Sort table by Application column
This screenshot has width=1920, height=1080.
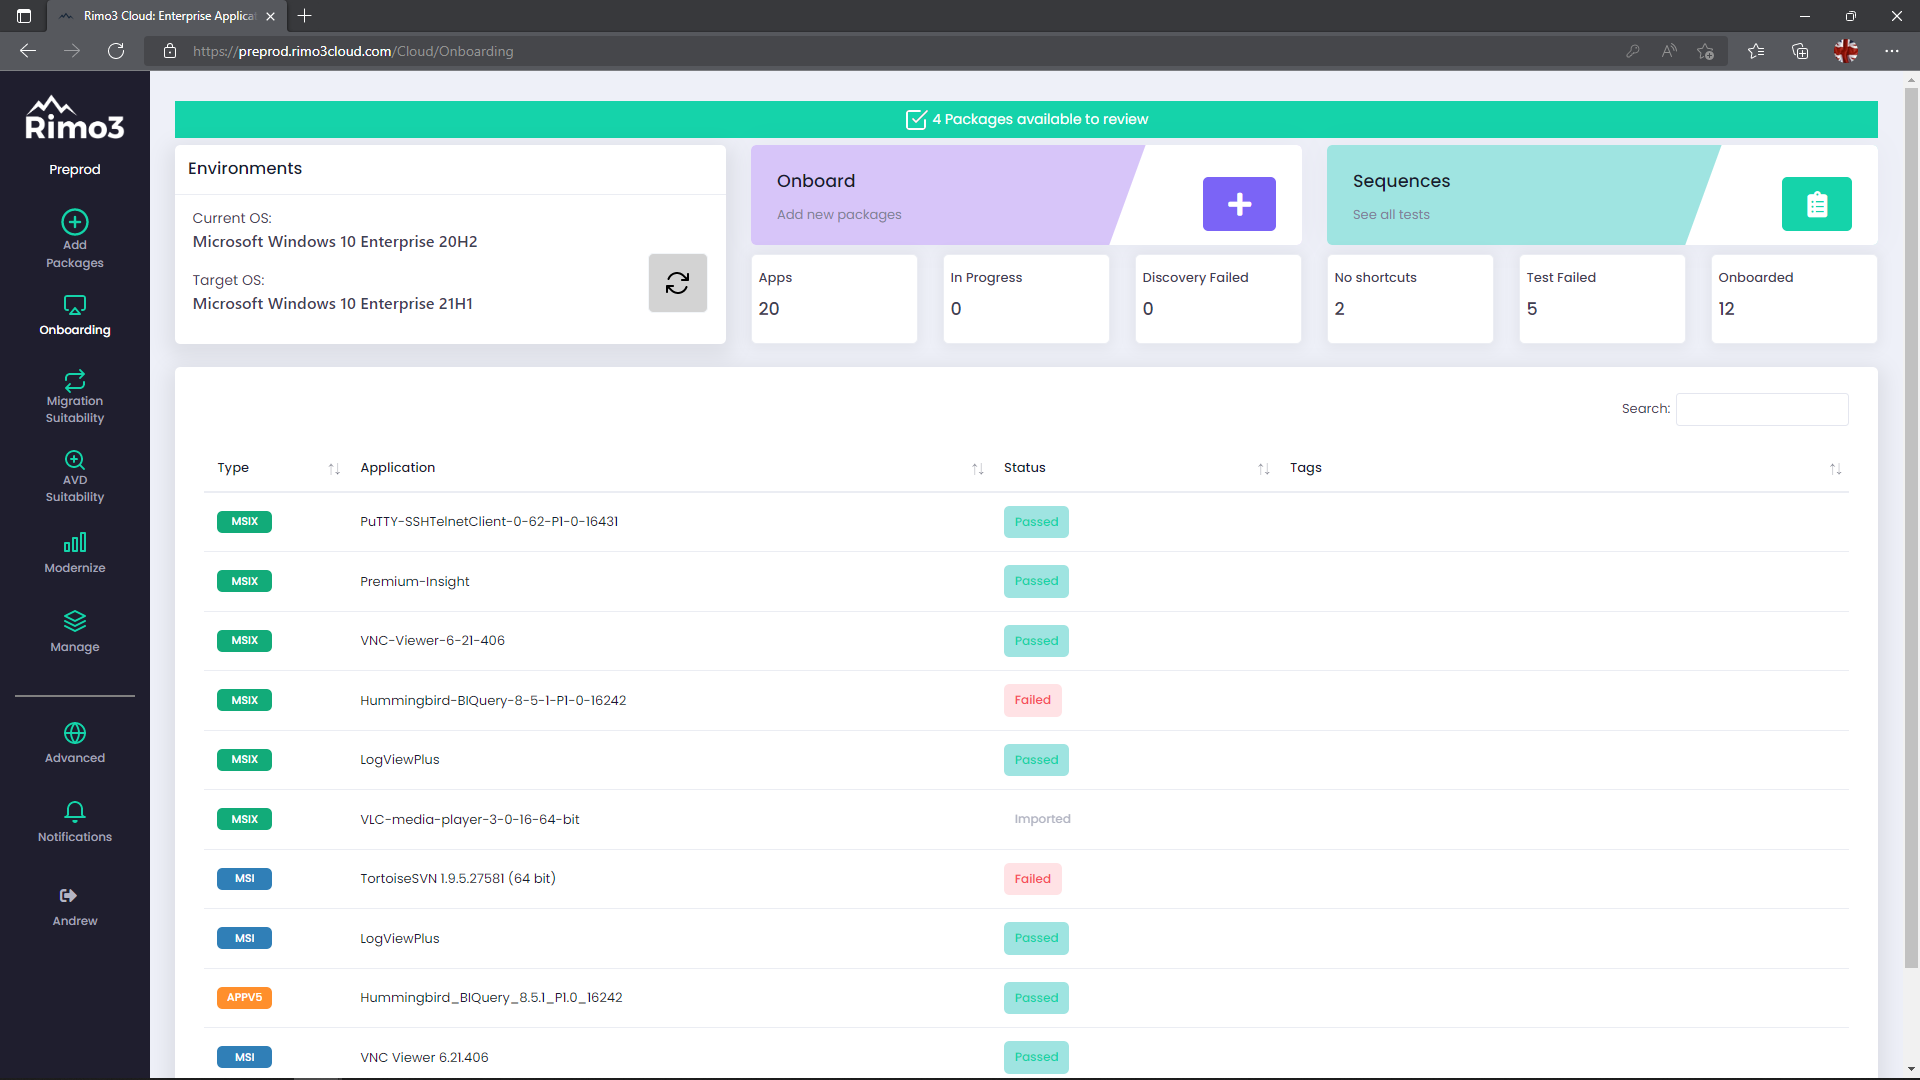[x=977, y=469]
